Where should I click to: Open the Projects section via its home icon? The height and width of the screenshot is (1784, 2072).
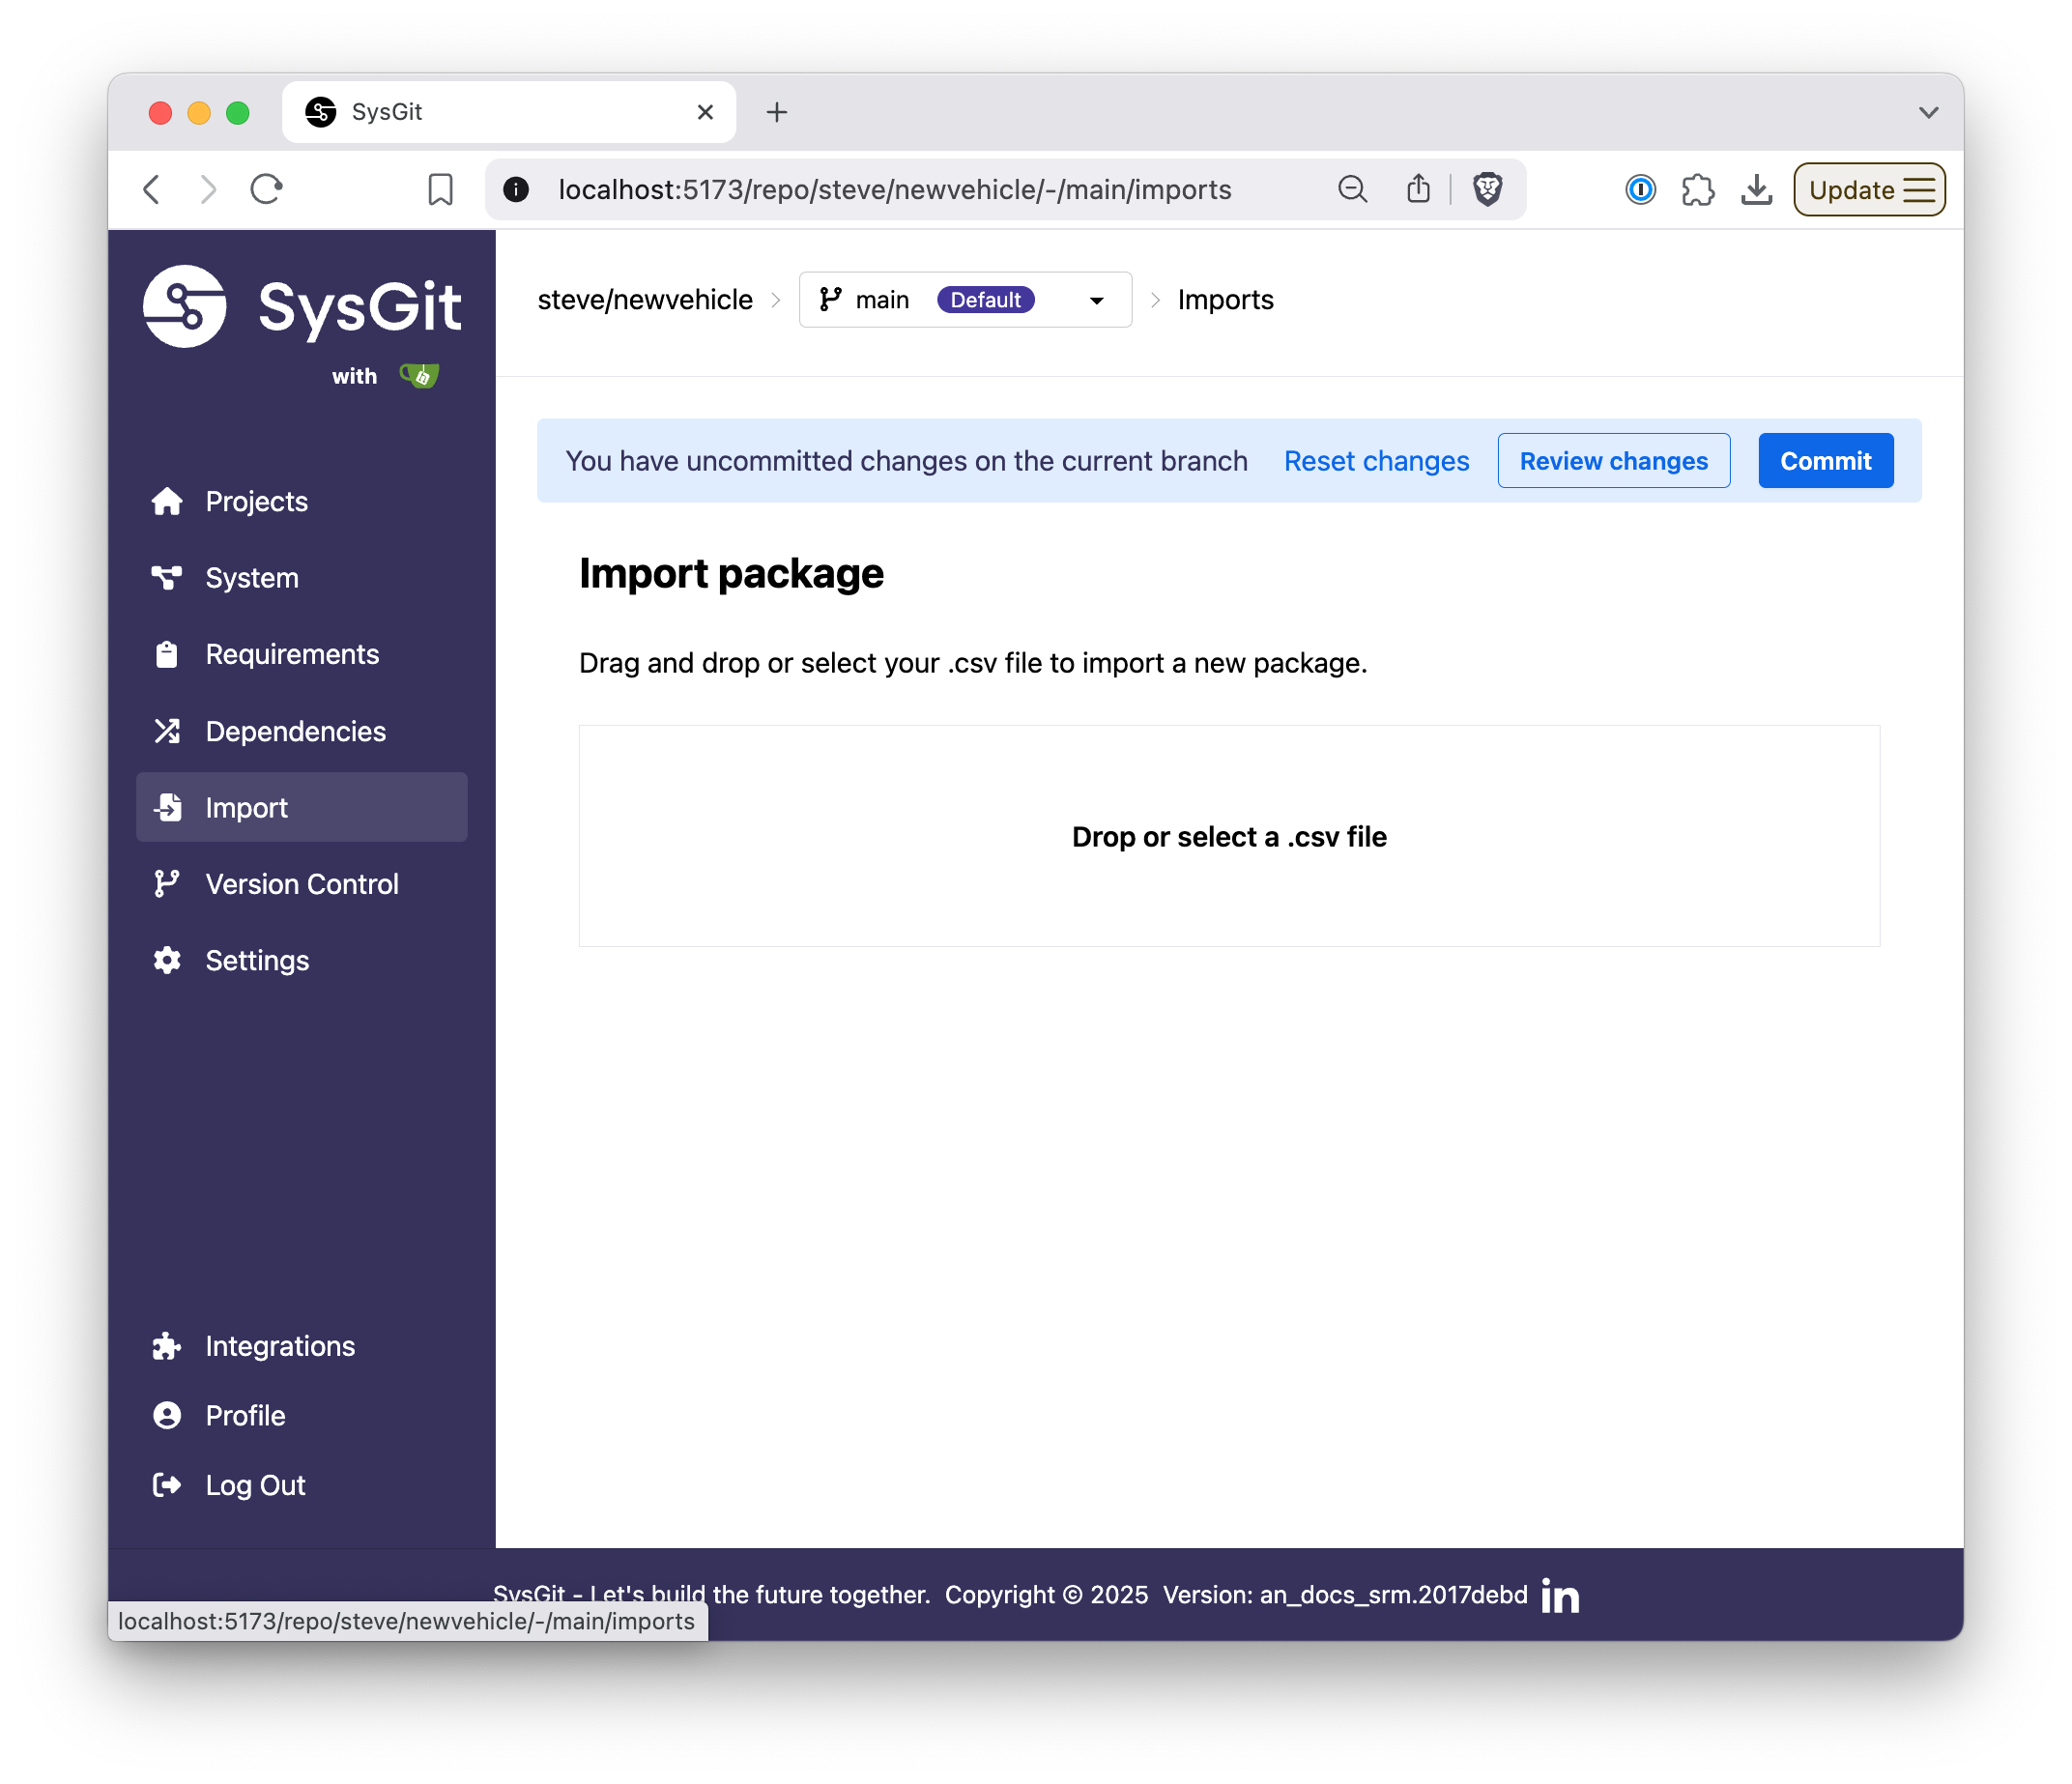pyautogui.click(x=167, y=501)
